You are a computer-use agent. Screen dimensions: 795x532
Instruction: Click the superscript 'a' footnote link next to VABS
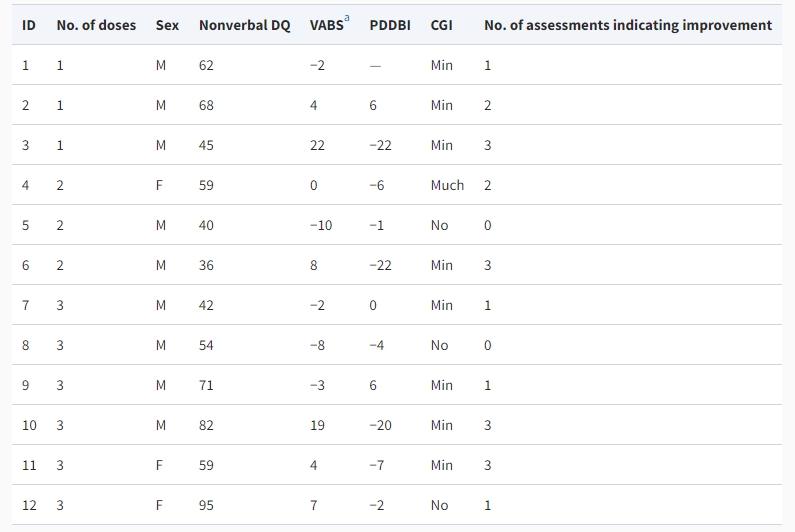point(347,19)
